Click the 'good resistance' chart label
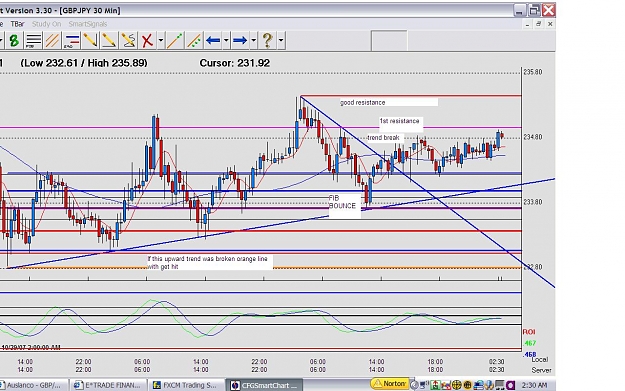The image size is (625, 391). pyautogui.click(x=362, y=102)
